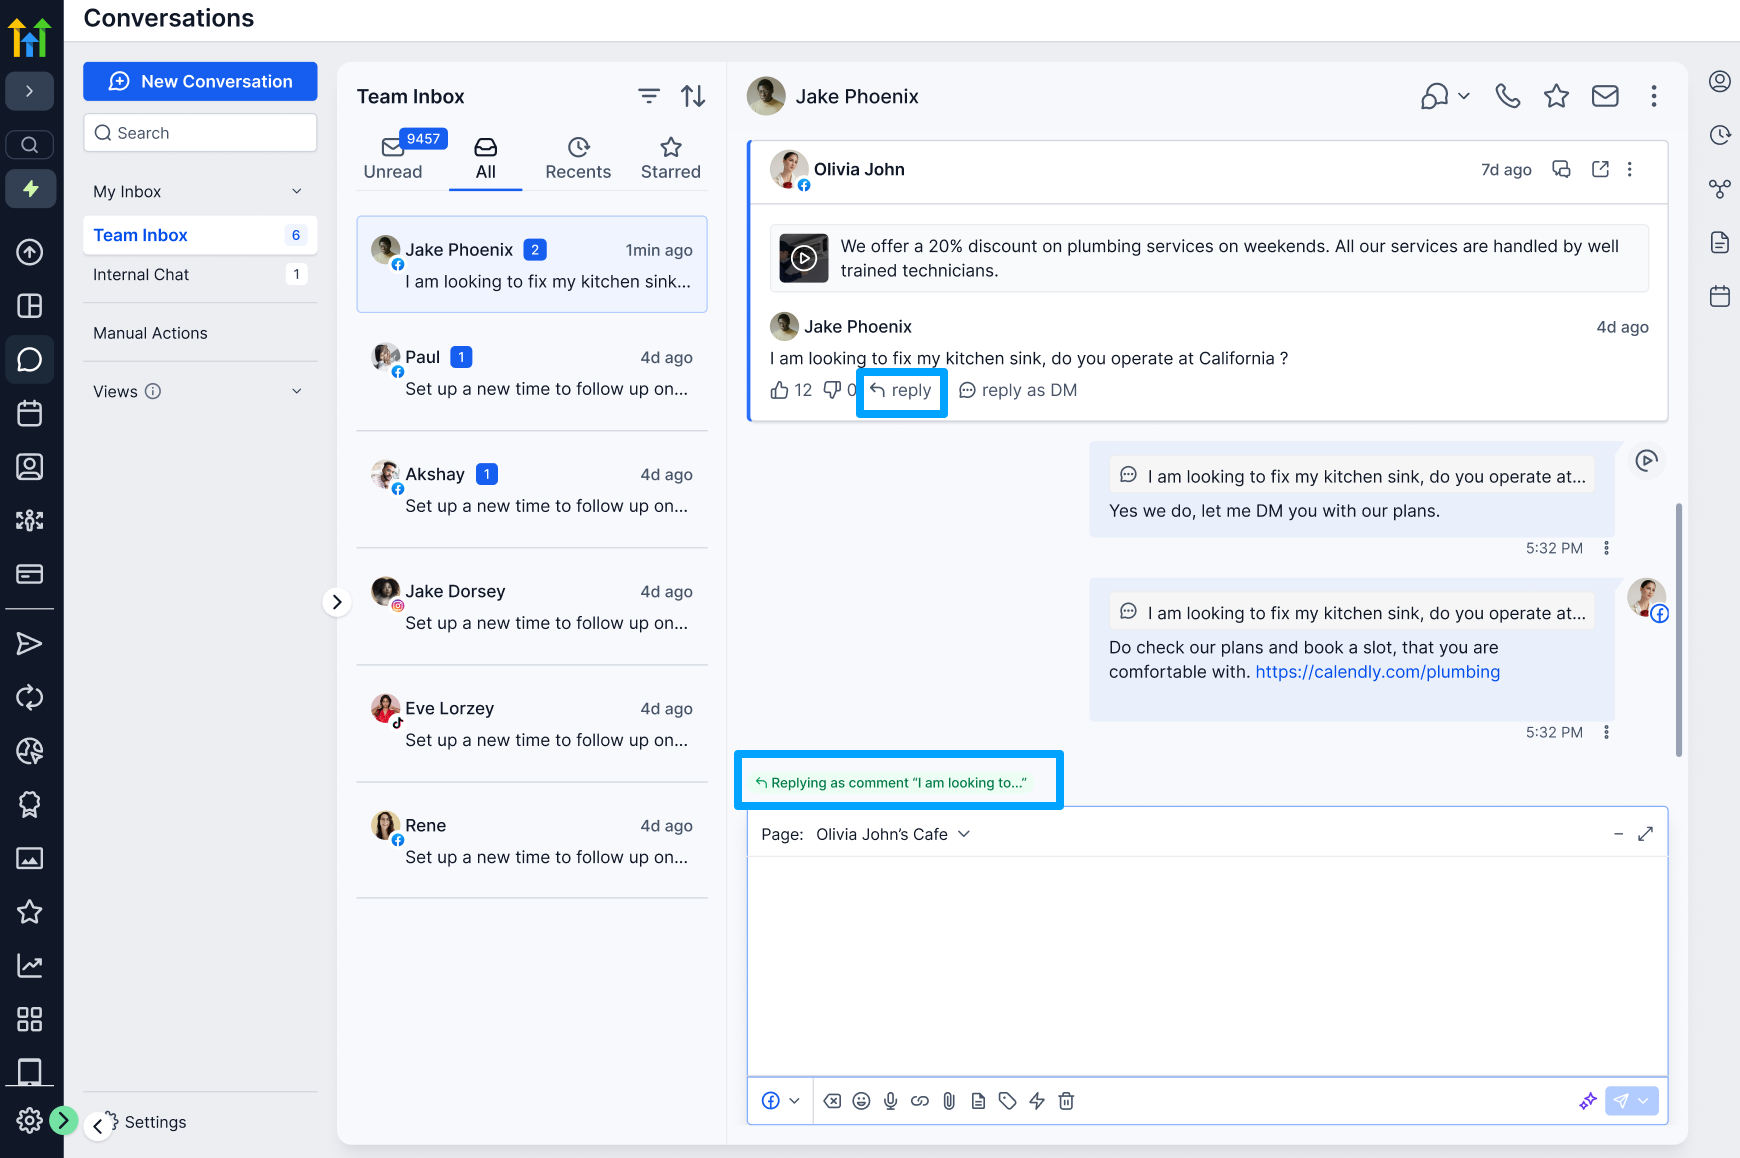Click the trash icon in composer toolbar

coord(1066,1101)
